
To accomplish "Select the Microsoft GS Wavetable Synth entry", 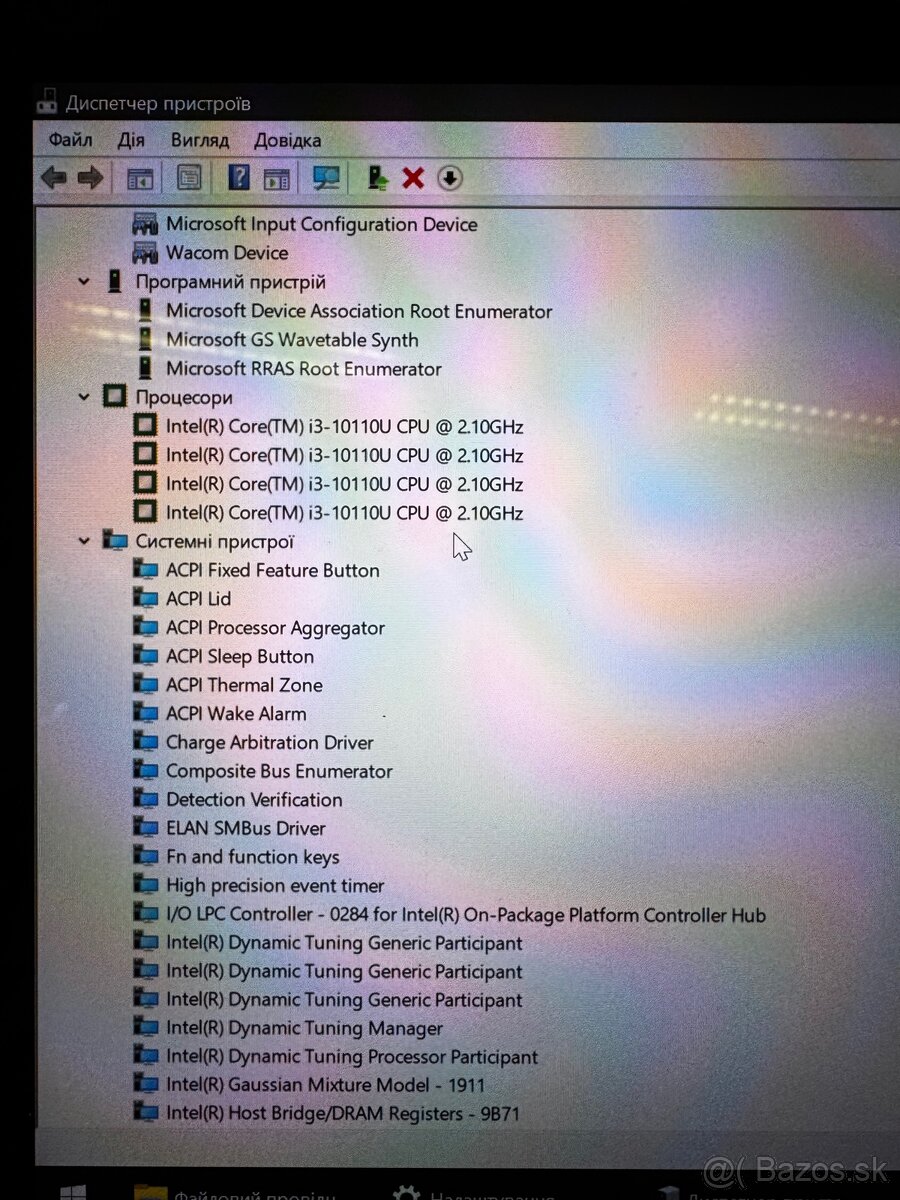I will 292,340.
